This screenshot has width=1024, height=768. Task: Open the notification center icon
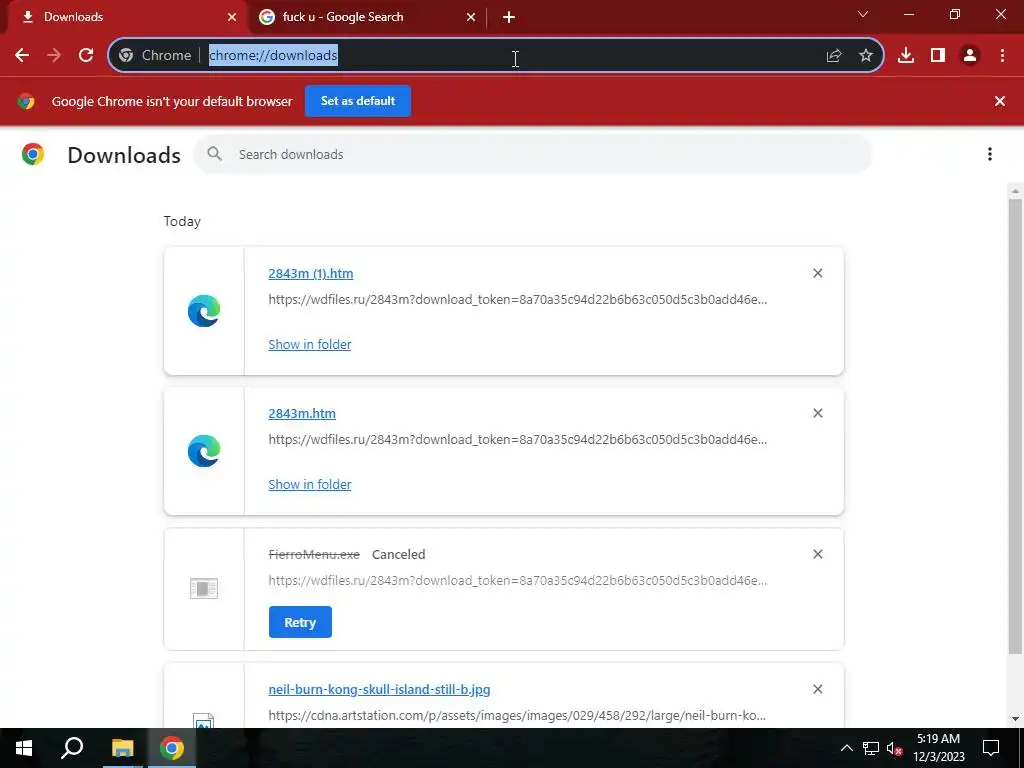tap(991, 748)
